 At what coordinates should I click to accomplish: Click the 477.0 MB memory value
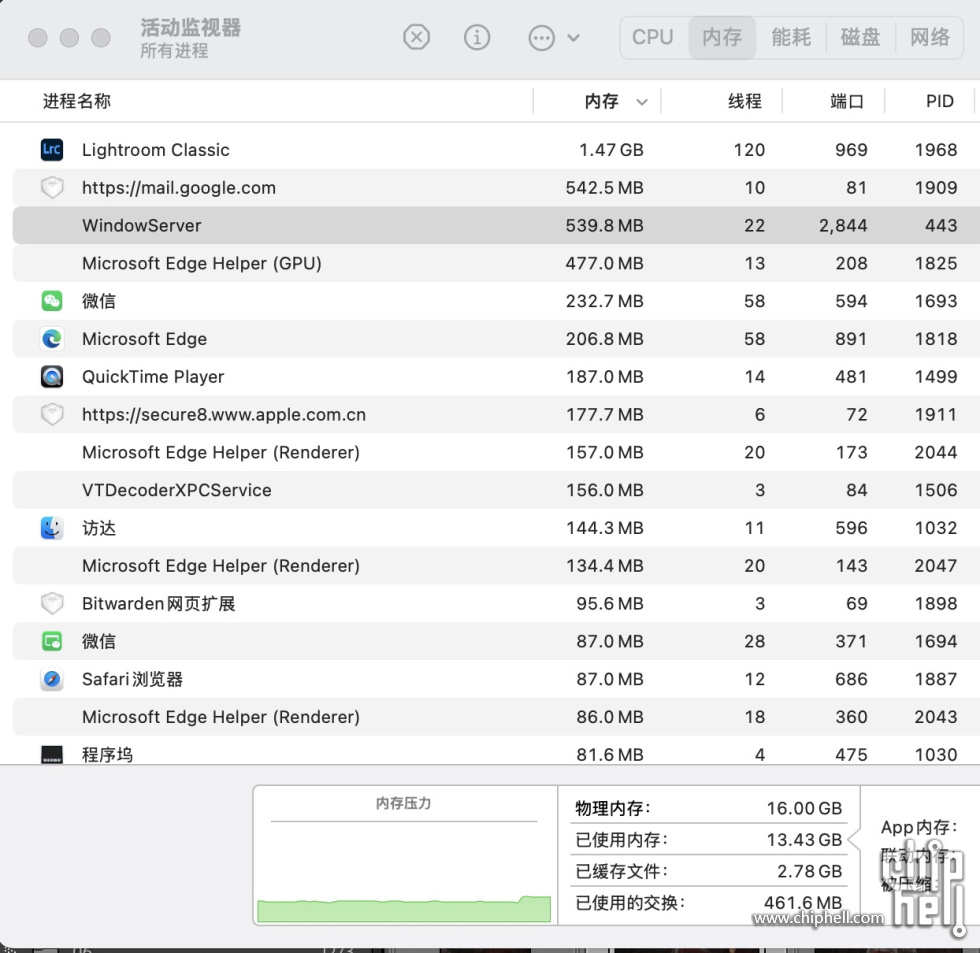click(x=604, y=263)
